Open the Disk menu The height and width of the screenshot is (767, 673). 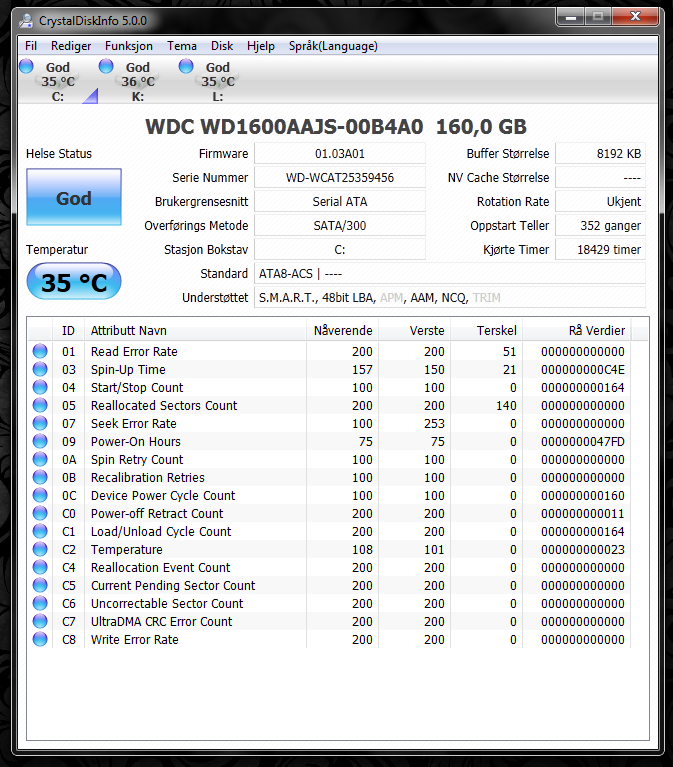pos(222,46)
